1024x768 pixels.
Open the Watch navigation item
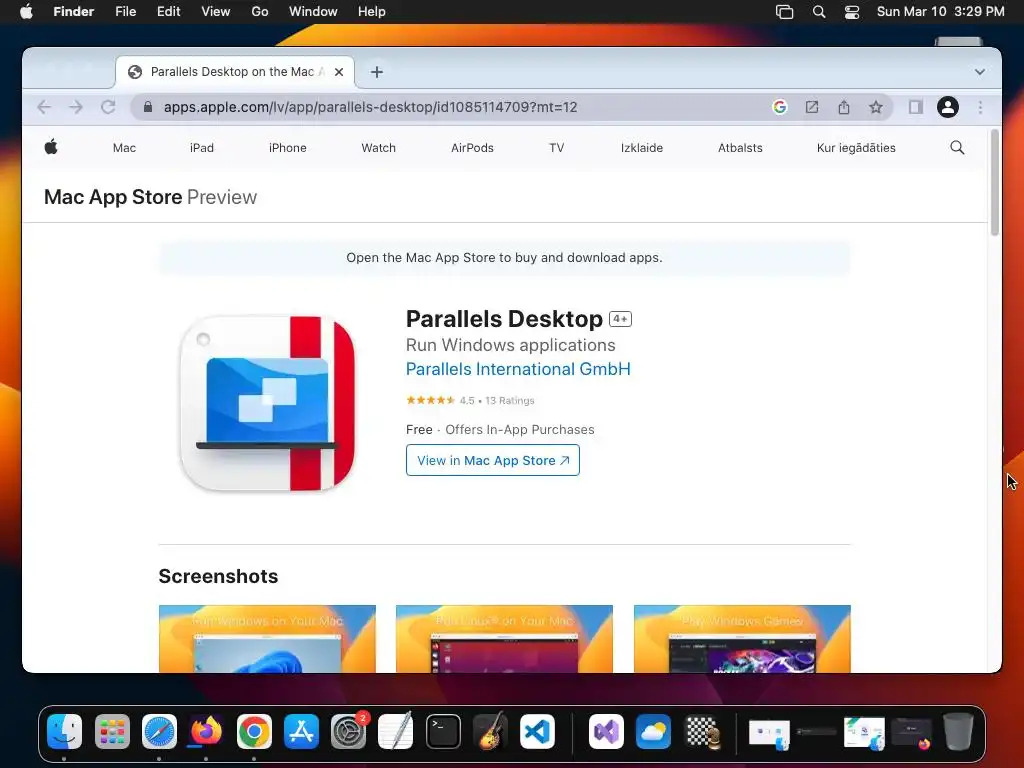378,148
